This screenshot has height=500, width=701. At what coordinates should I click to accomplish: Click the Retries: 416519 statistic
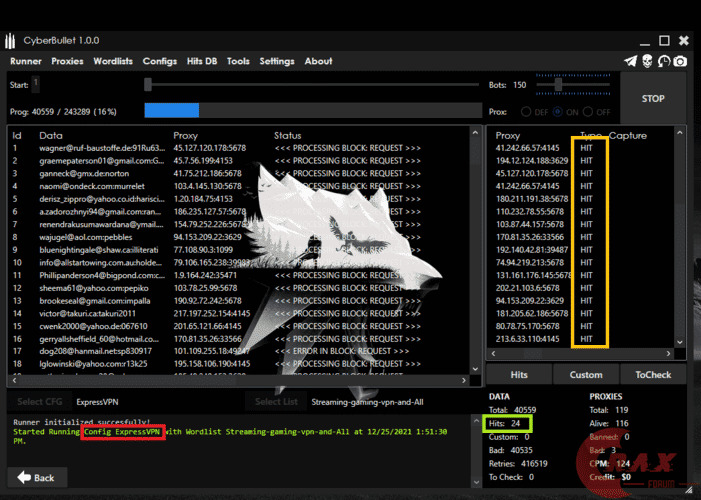pyautogui.click(x=518, y=463)
